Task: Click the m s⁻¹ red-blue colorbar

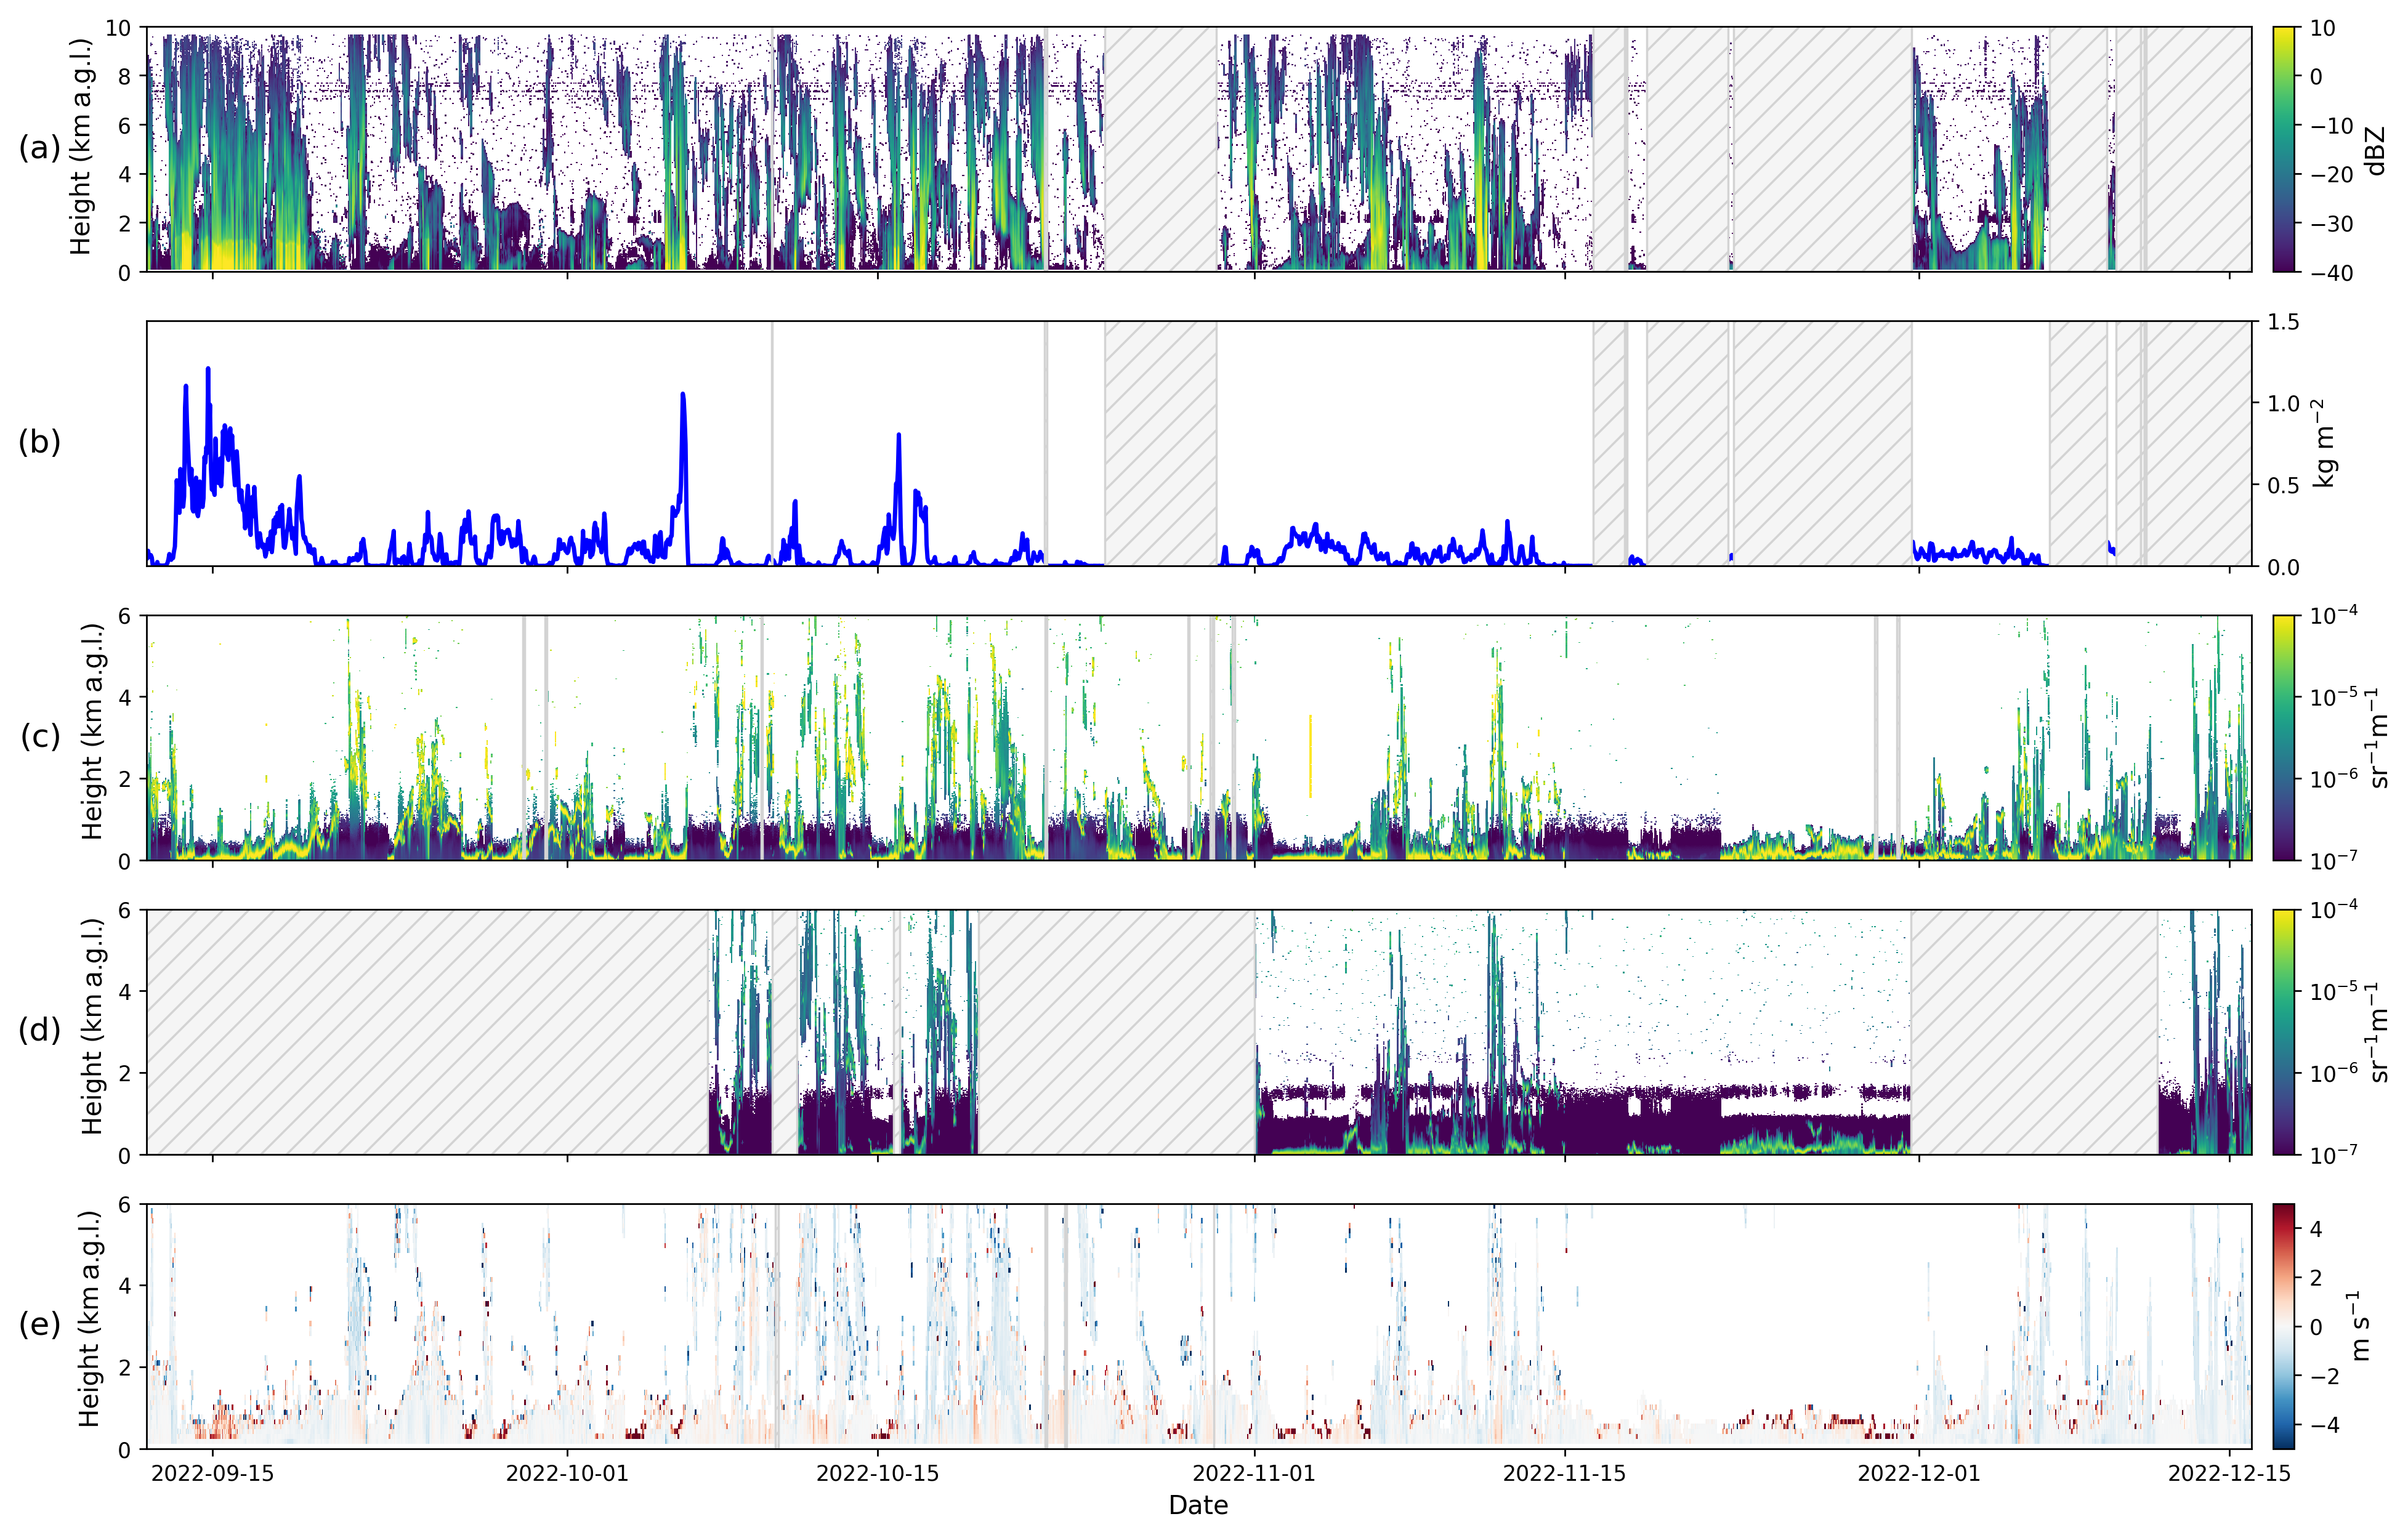Action: pyautogui.click(x=2283, y=1326)
